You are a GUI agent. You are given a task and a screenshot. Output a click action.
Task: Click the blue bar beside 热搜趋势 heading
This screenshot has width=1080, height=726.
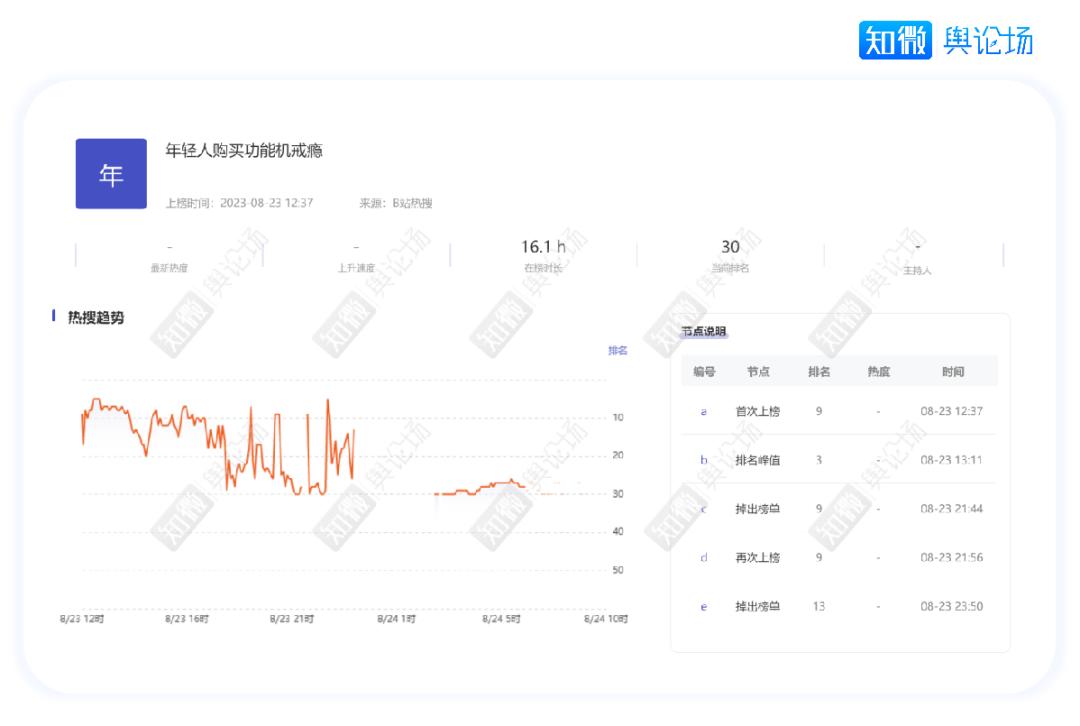pyautogui.click(x=53, y=316)
